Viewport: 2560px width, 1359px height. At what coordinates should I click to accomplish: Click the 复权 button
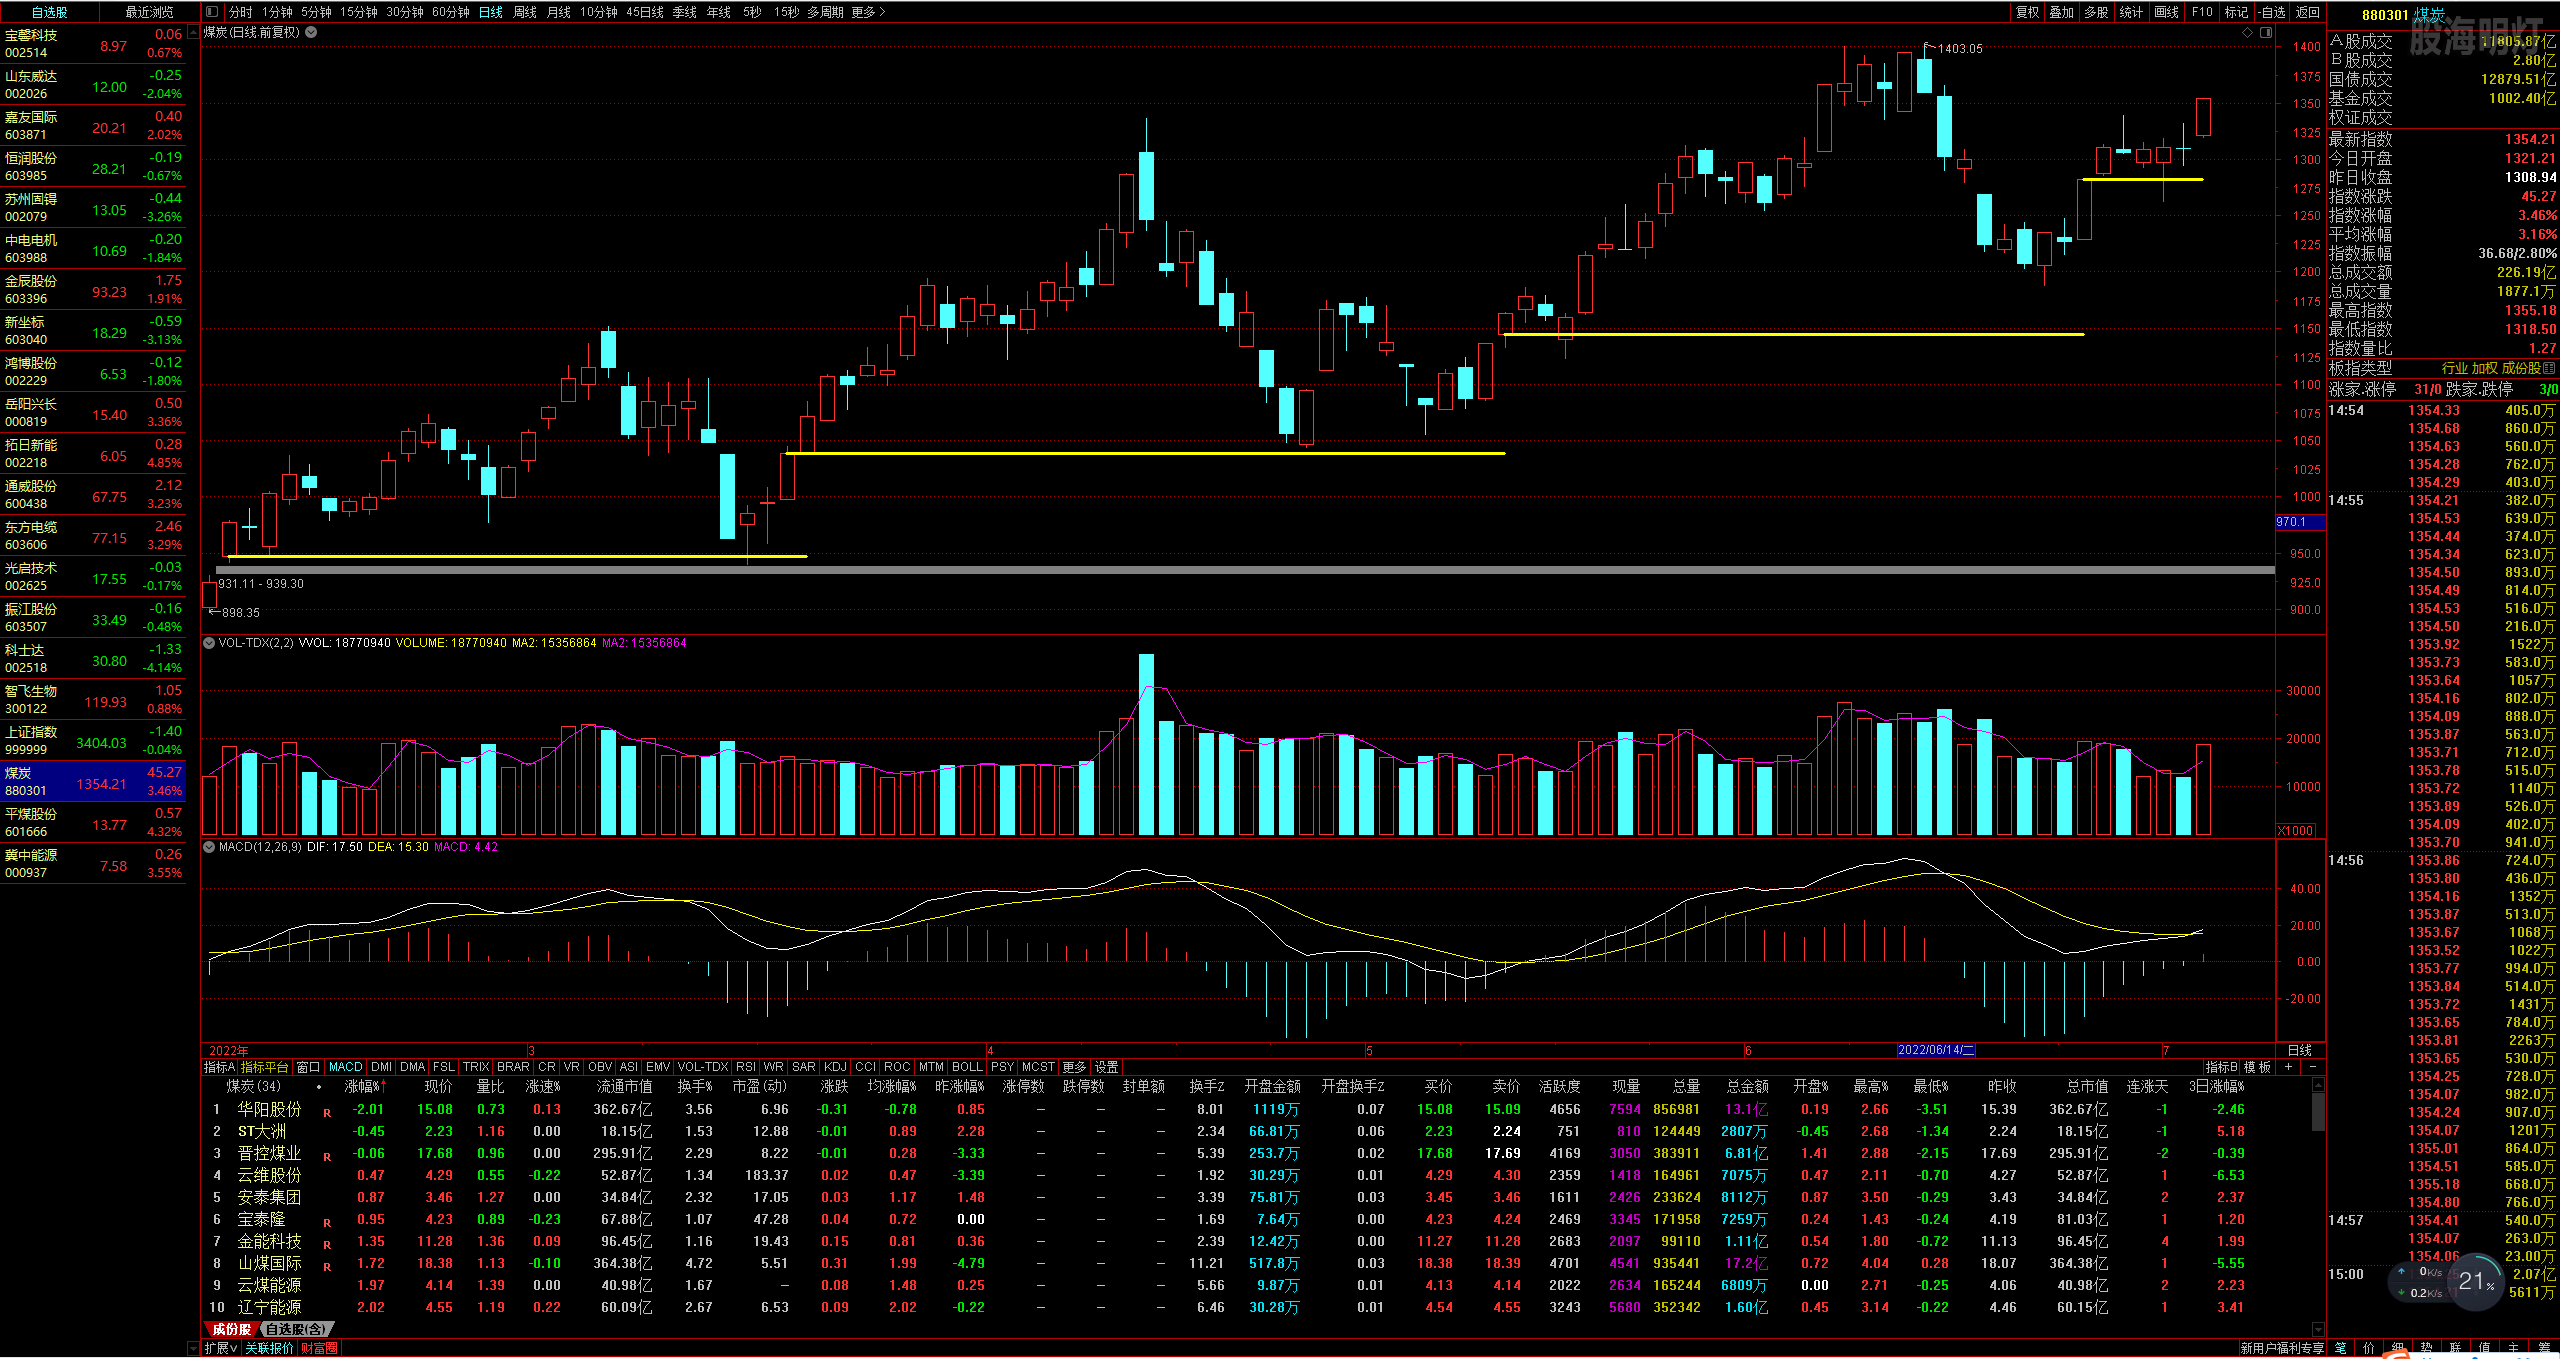click(2027, 12)
